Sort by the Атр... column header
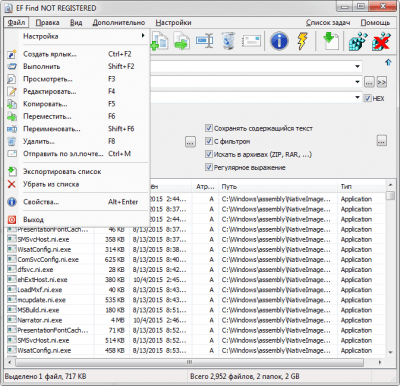The height and width of the screenshot is (386, 400). coord(205,187)
